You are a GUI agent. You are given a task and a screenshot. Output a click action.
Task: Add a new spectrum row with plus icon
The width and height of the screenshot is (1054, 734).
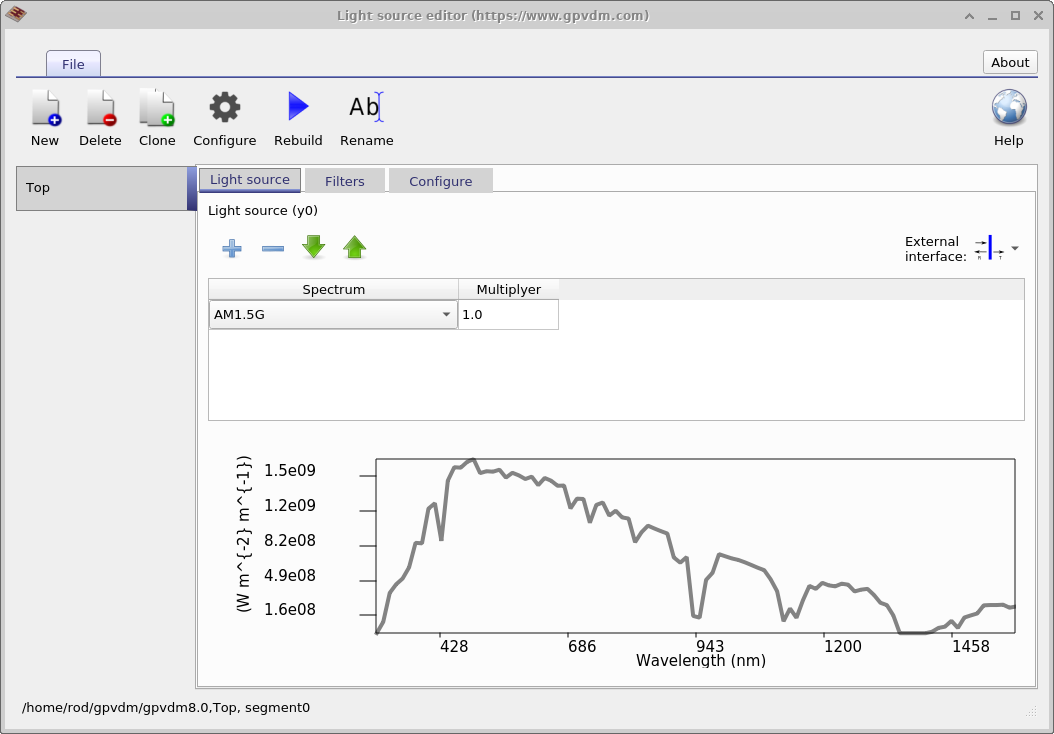click(x=232, y=247)
